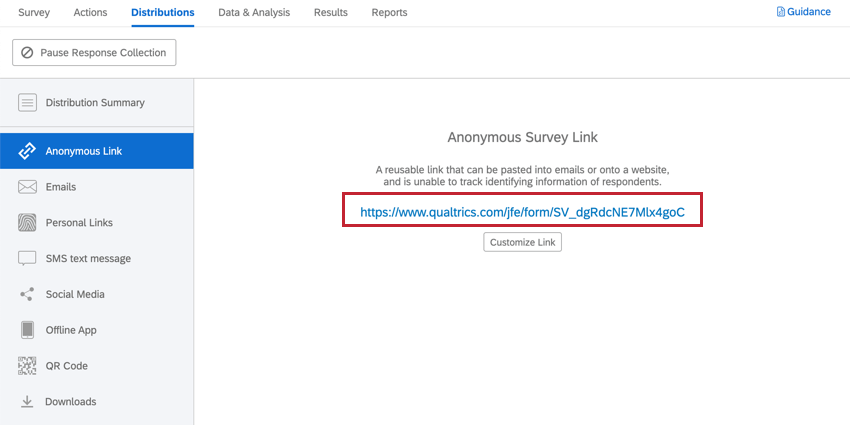The height and width of the screenshot is (425, 850).
Task: Go to the Results tab
Action: 331,12
